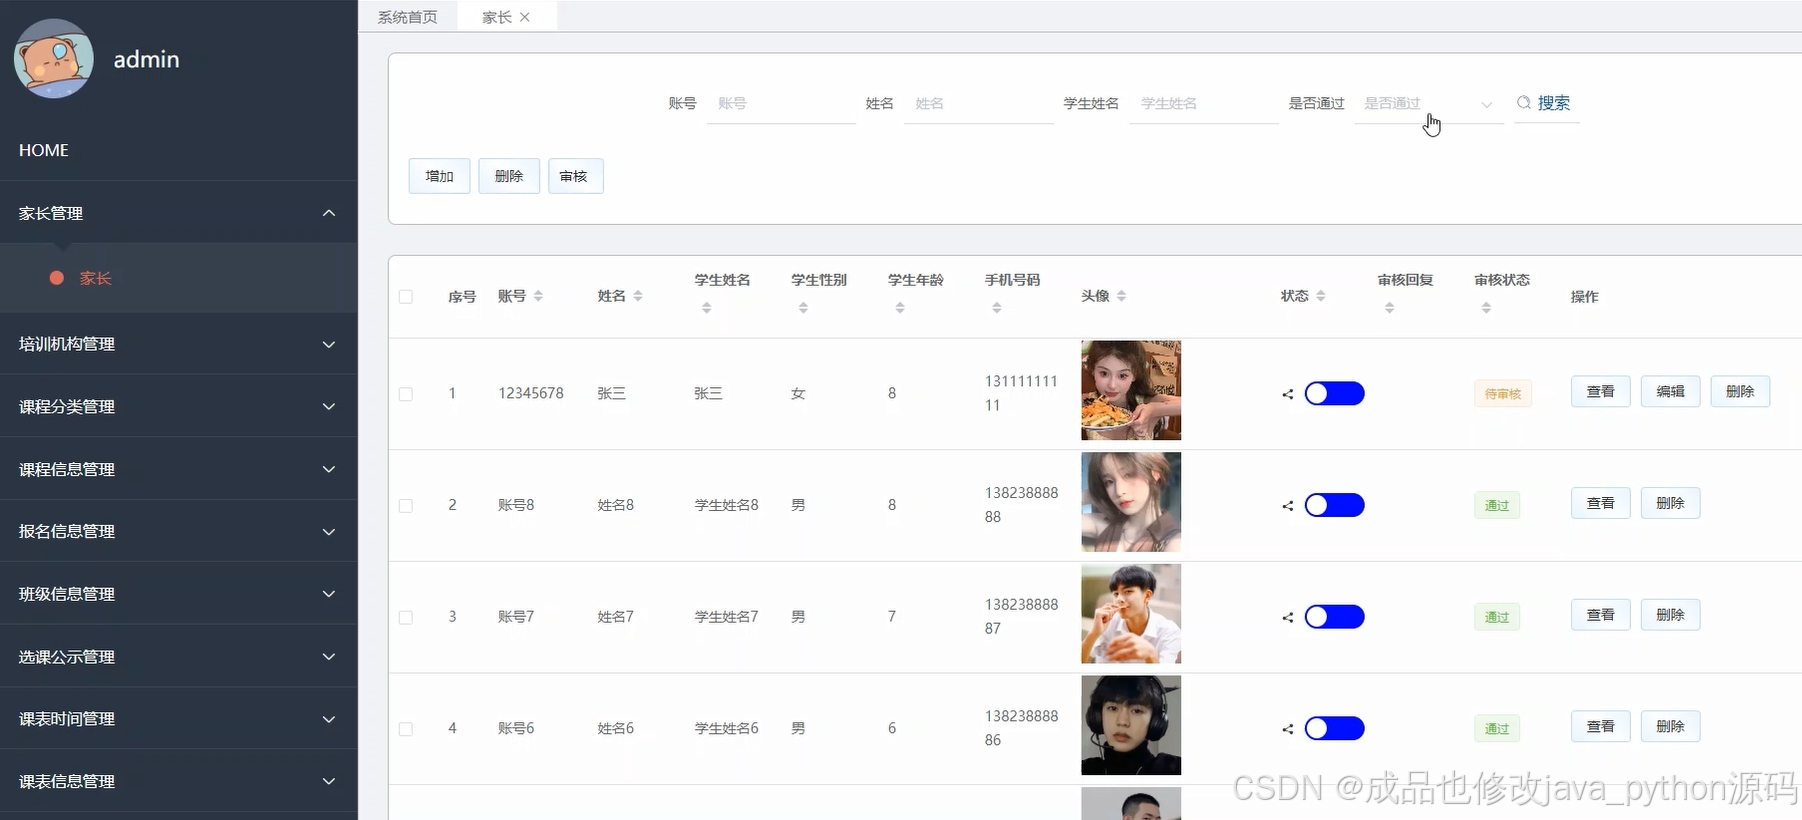Check the row 1 checkbox for 12345678
The height and width of the screenshot is (820, 1802).
pos(406,394)
